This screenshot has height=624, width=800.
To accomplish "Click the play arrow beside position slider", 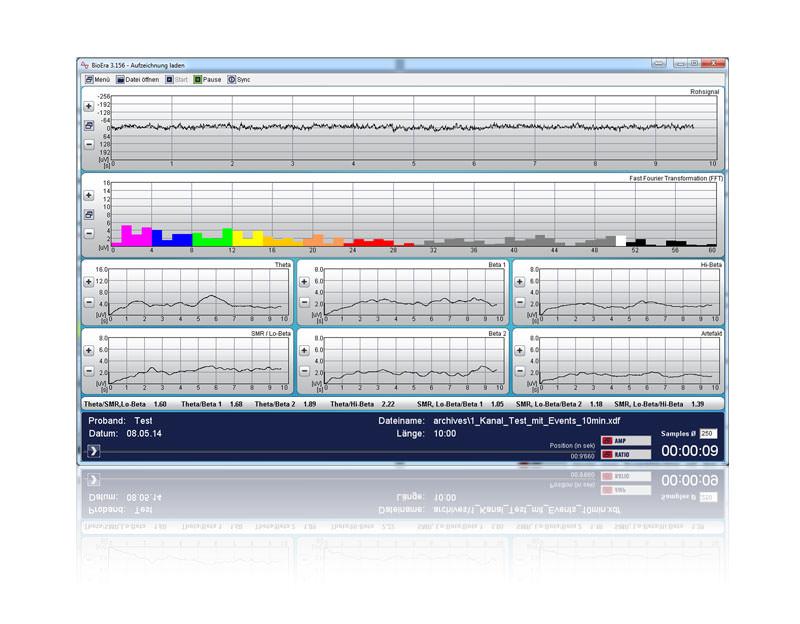I will click(x=93, y=451).
